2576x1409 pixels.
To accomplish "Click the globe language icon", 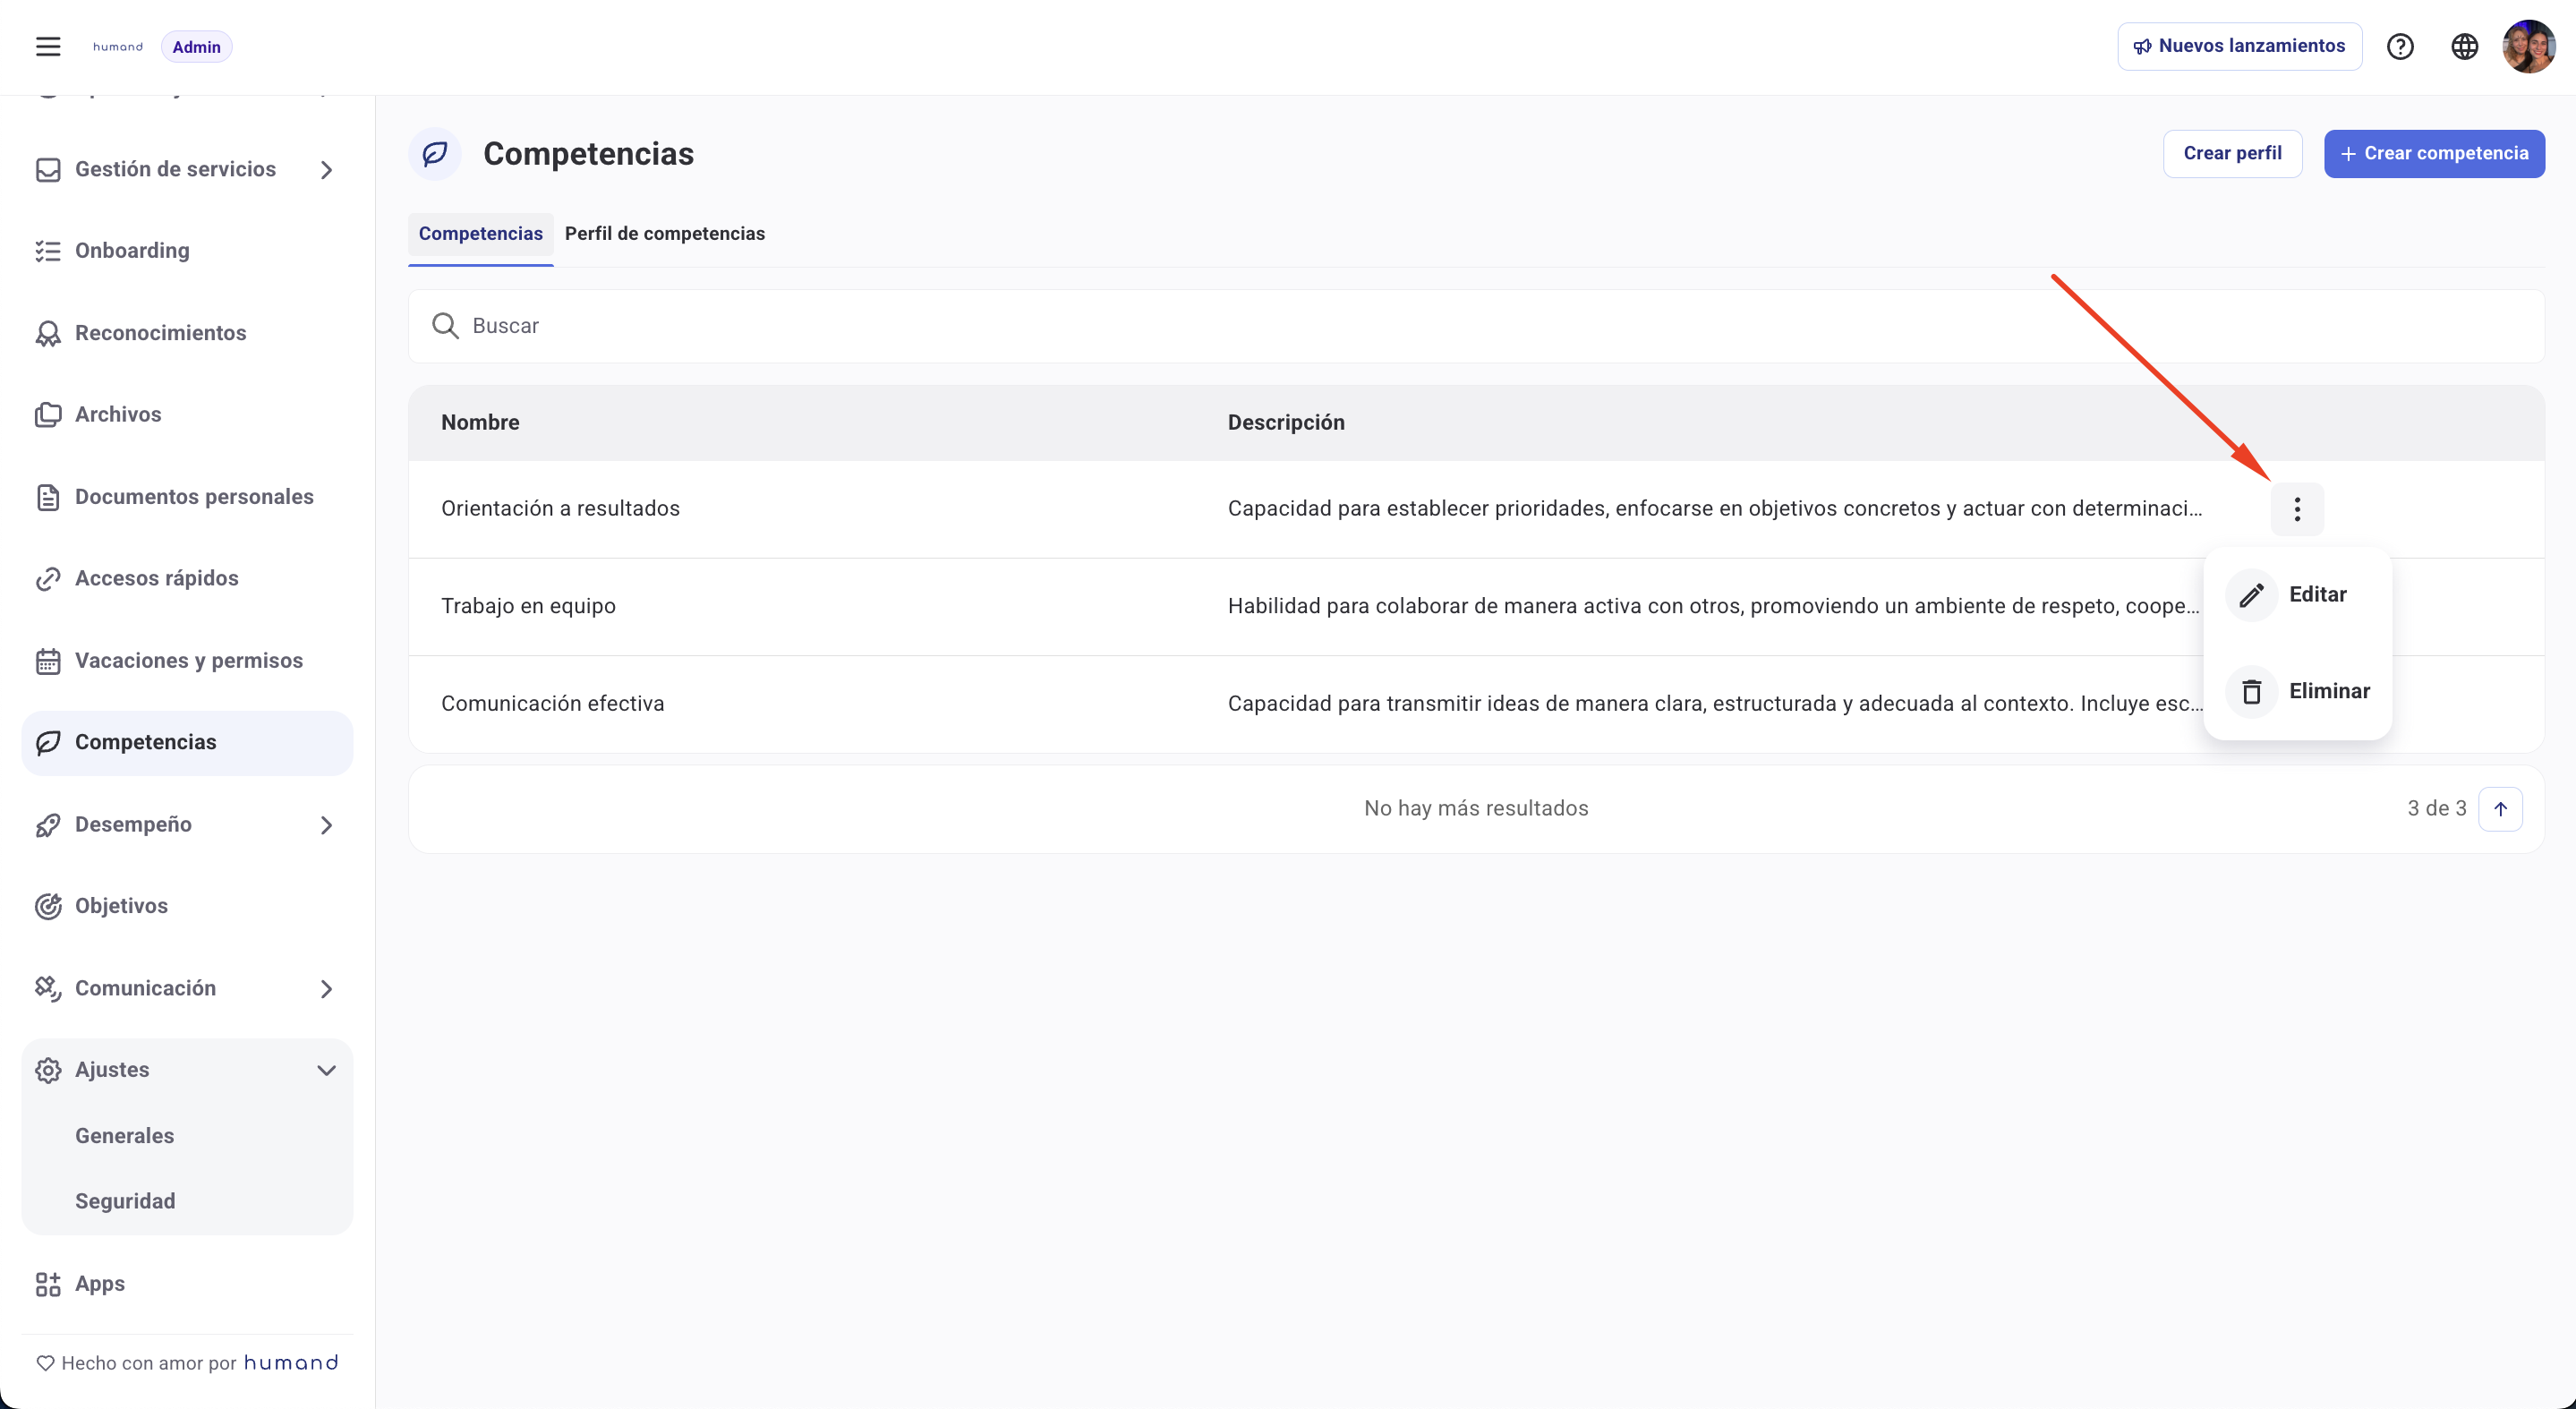I will (x=2464, y=46).
